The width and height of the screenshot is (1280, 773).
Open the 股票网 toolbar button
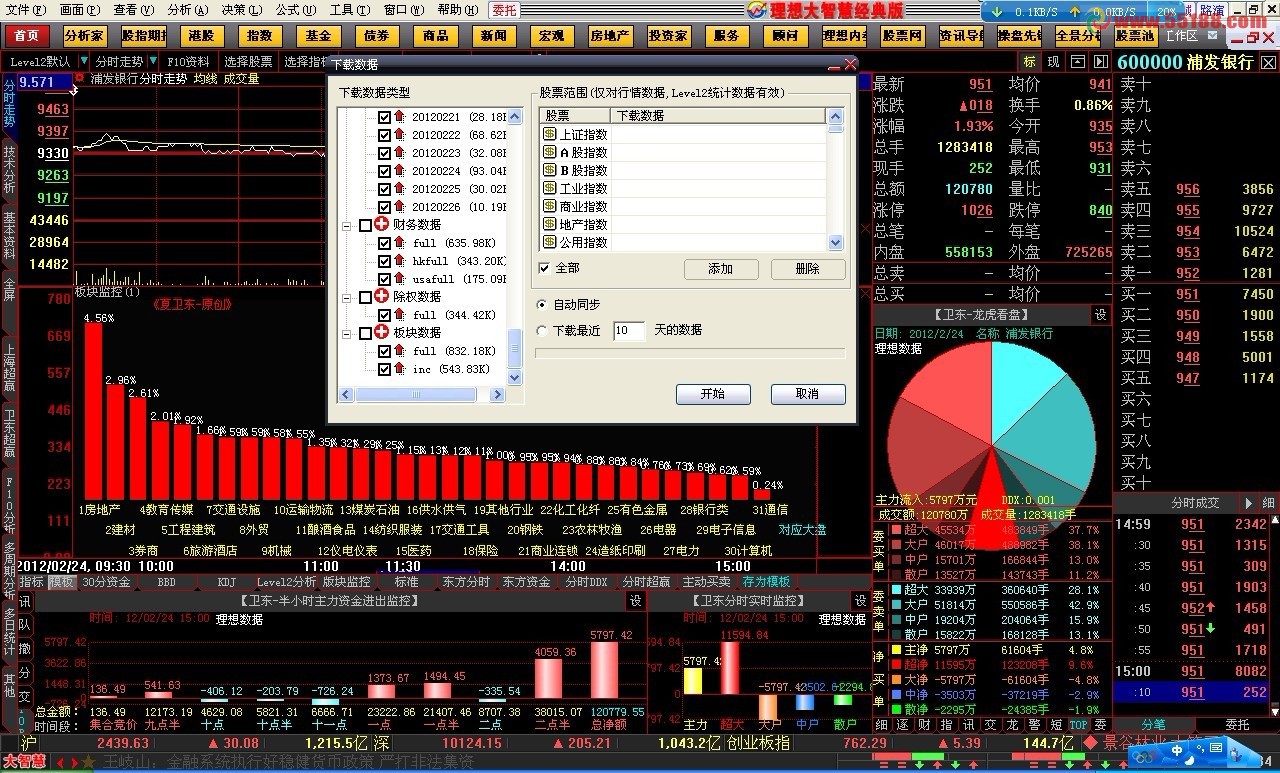[902, 36]
